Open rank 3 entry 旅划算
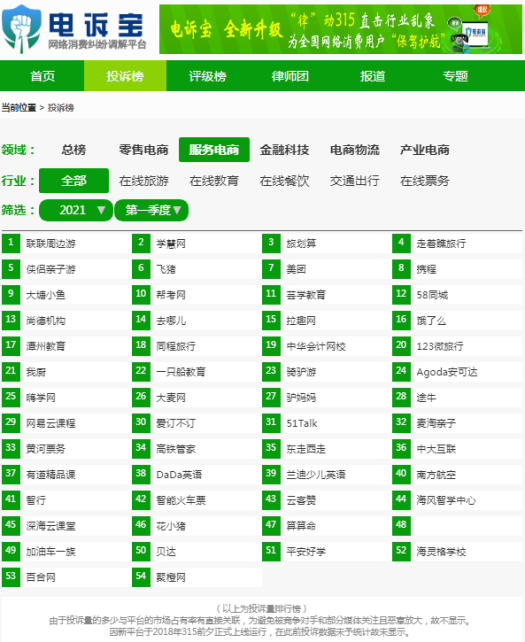 pyautogui.click(x=301, y=244)
